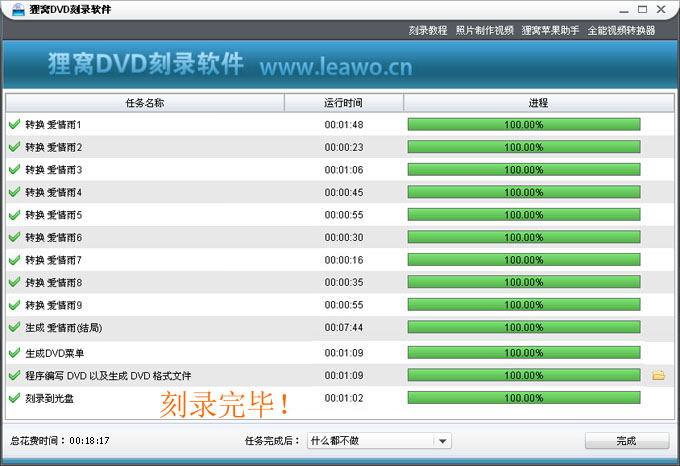This screenshot has width=680, height=466.
Task: Select 程序编写 DVD 以及生成 DVD 格式文件
Action: 340,375
